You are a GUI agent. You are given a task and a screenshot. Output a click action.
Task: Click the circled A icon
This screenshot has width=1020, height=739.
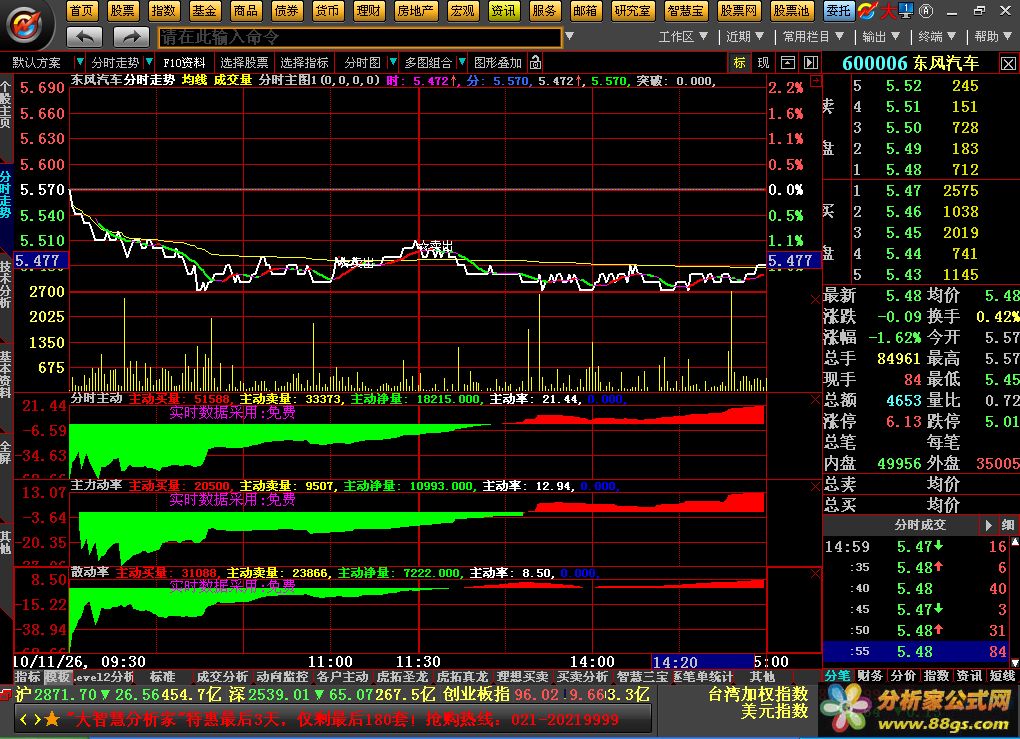pyautogui.click(x=926, y=10)
